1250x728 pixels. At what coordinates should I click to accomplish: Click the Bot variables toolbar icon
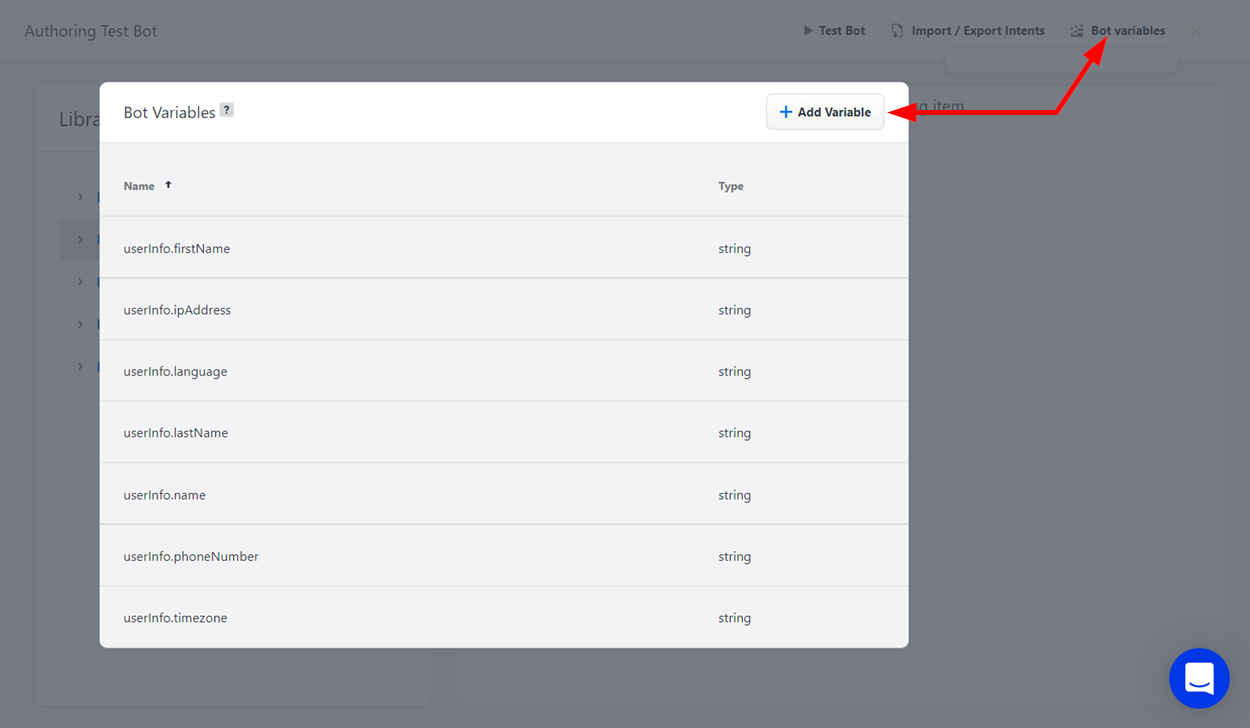click(x=1077, y=31)
